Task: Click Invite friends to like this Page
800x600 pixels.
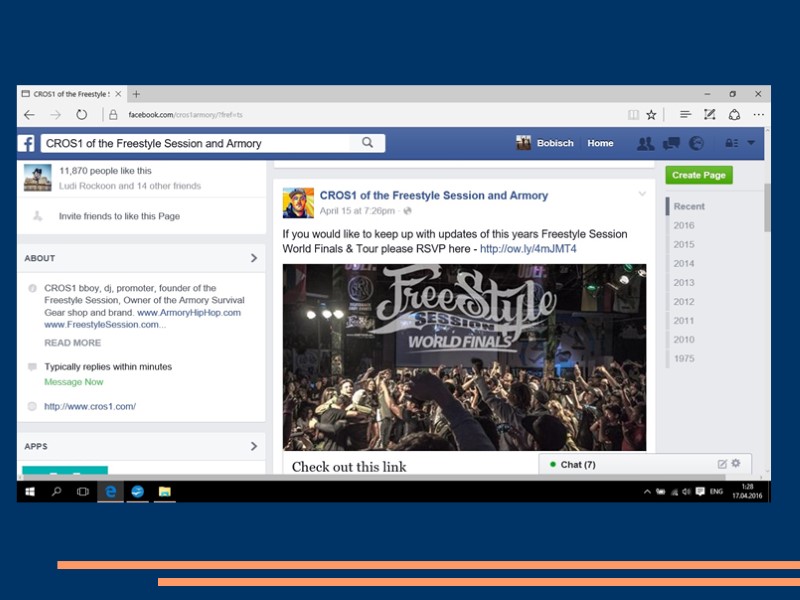Action: [119, 216]
